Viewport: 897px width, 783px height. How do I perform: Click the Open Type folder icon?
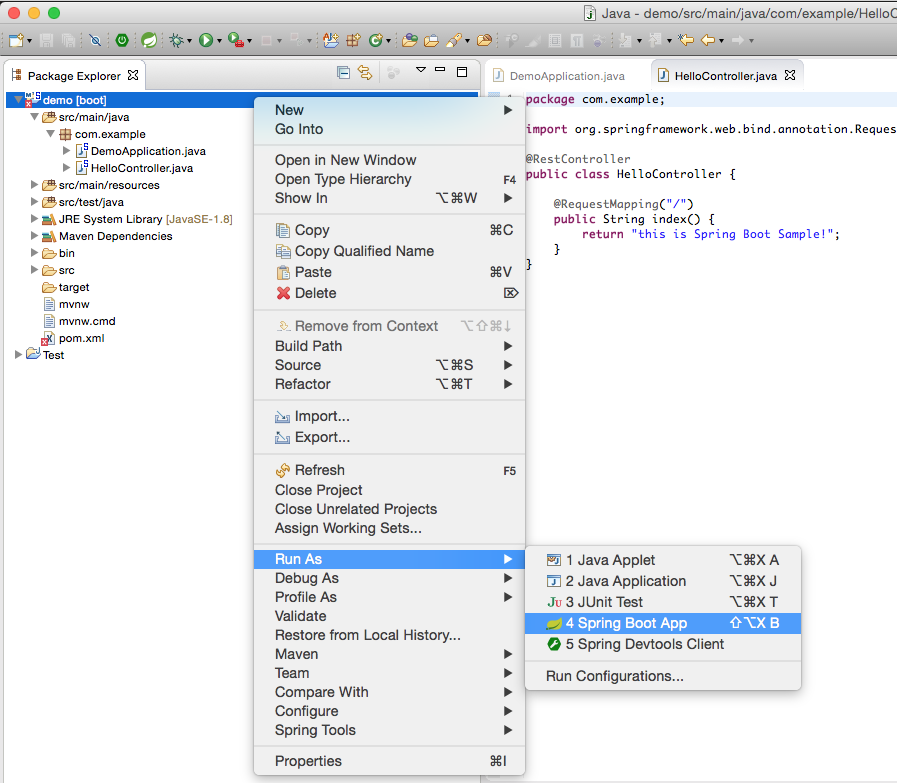[410, 40]
